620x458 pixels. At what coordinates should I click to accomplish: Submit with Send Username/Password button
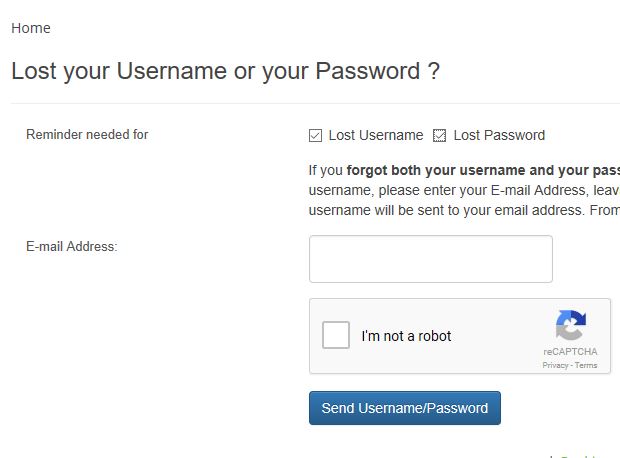405,408
